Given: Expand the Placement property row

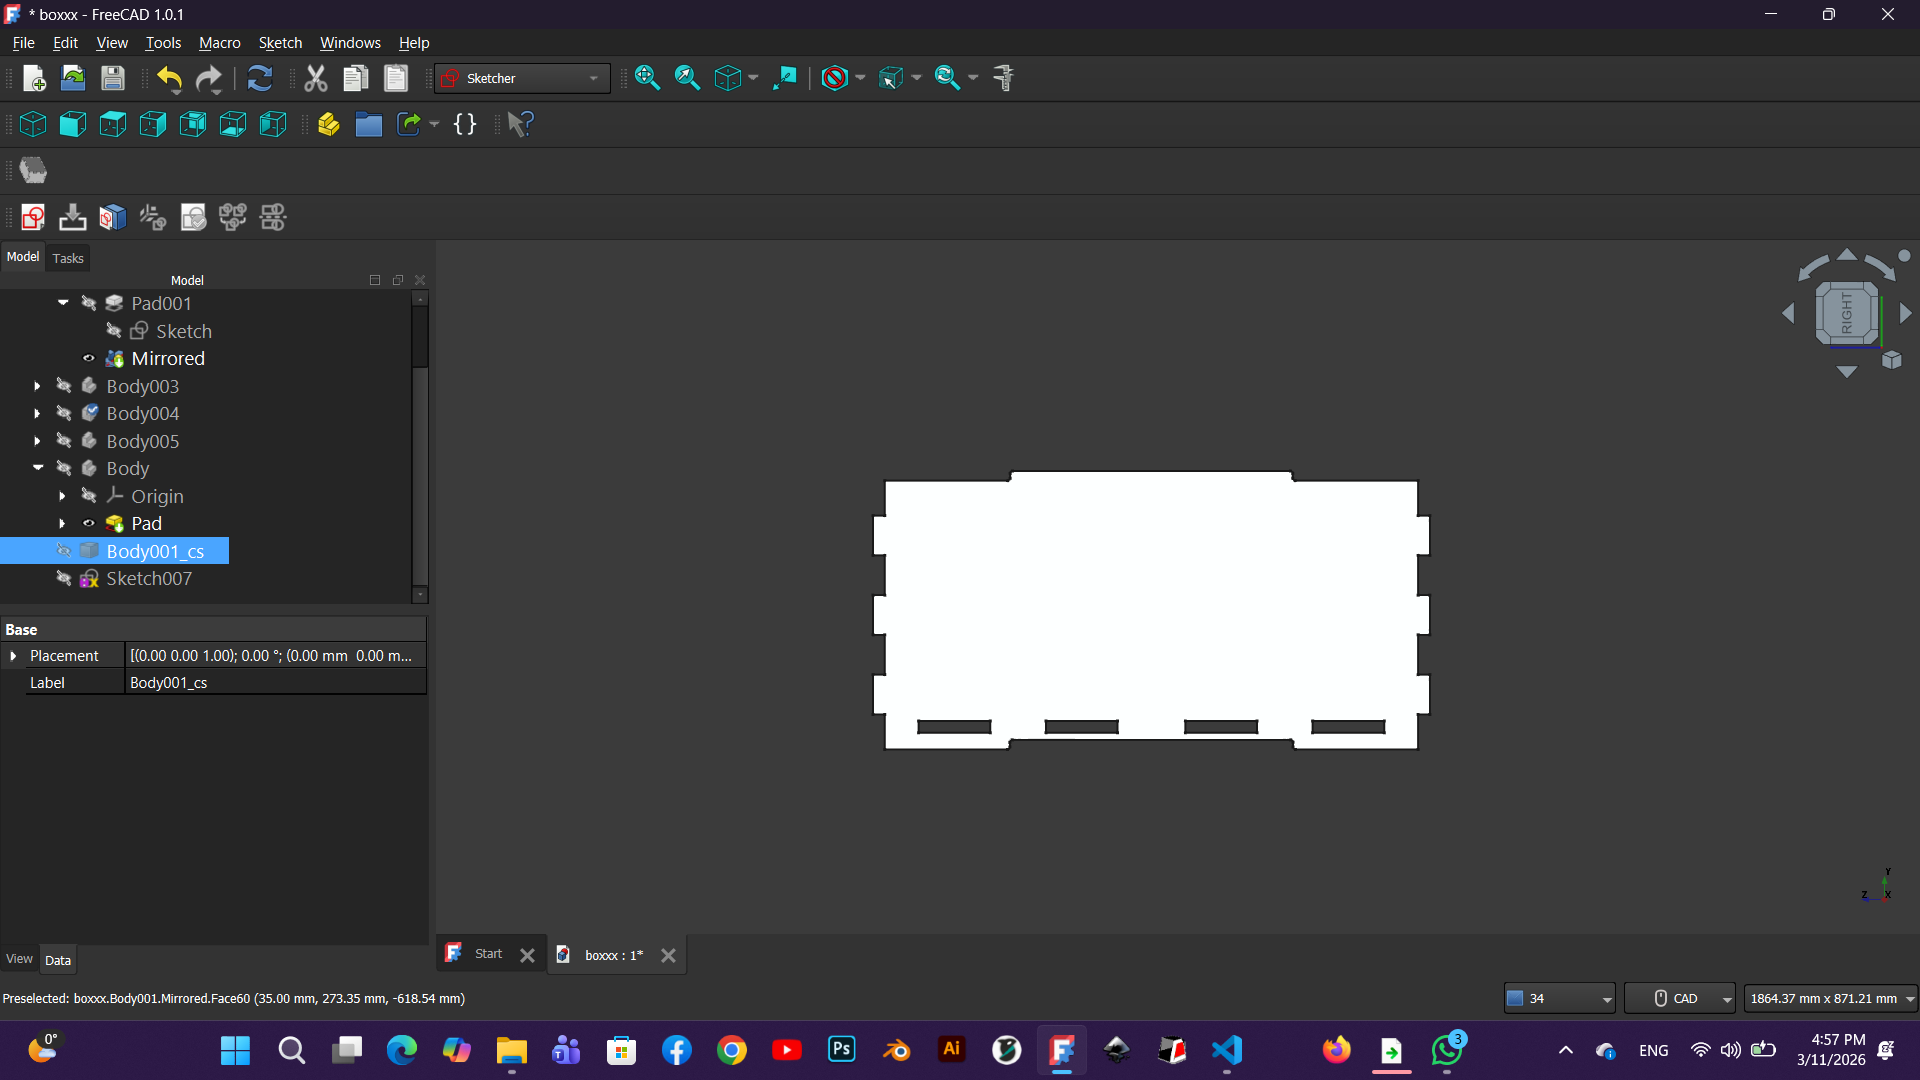Looking at the screenshot, I should pyautogui.click(x=13, y=656).
